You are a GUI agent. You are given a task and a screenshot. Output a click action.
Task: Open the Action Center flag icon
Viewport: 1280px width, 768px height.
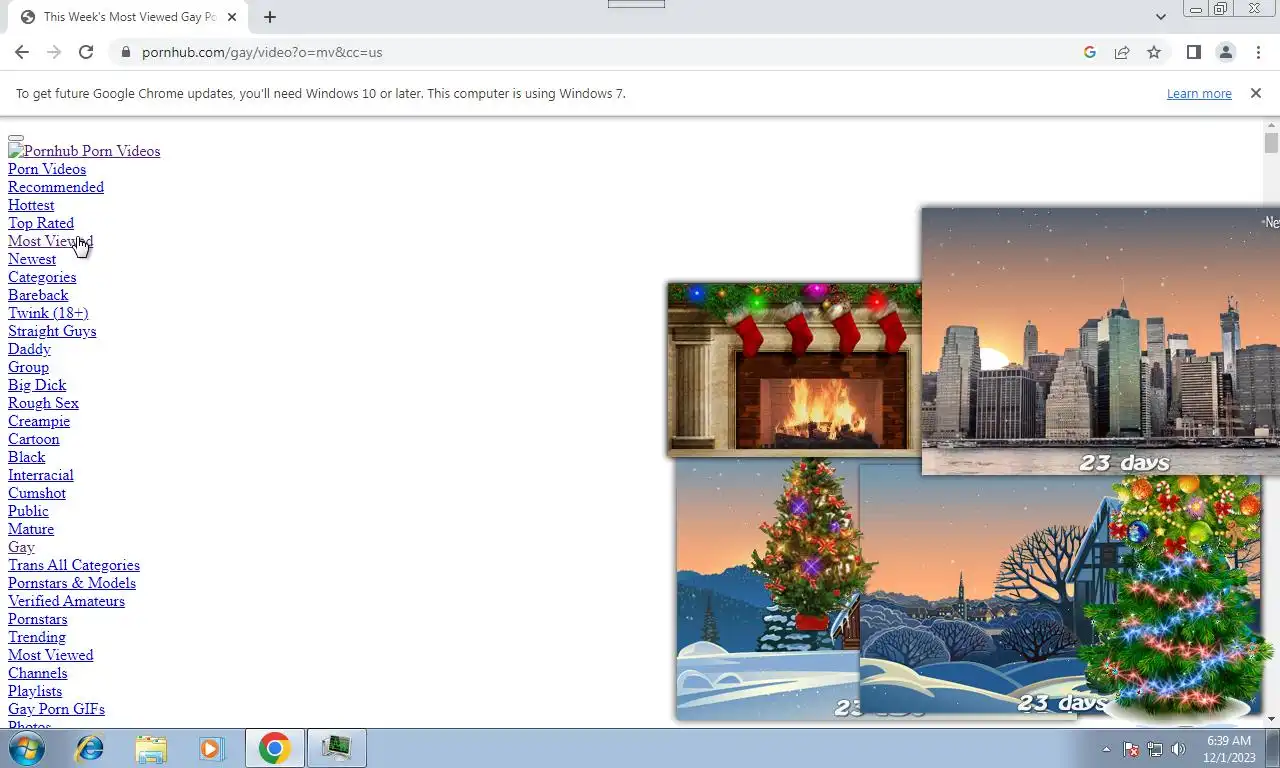tap(1131, 749)
